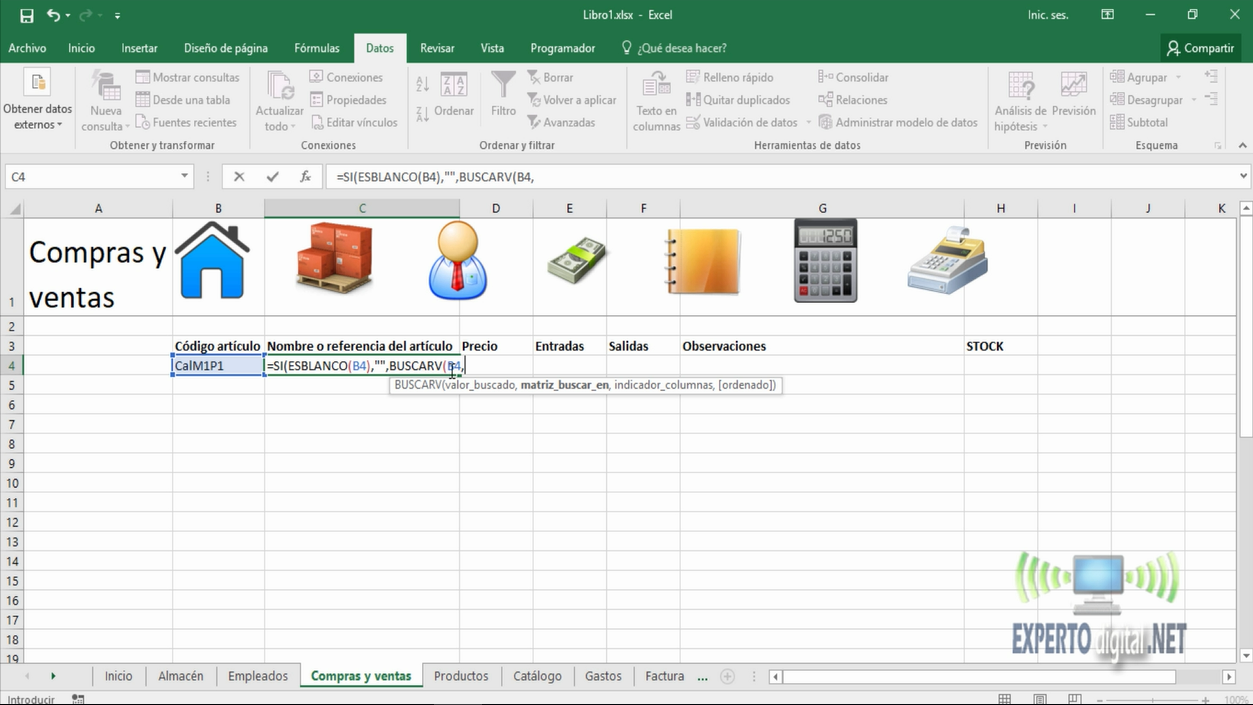
Task: Click the blue house image in the sheet
Action: [212, 261]
